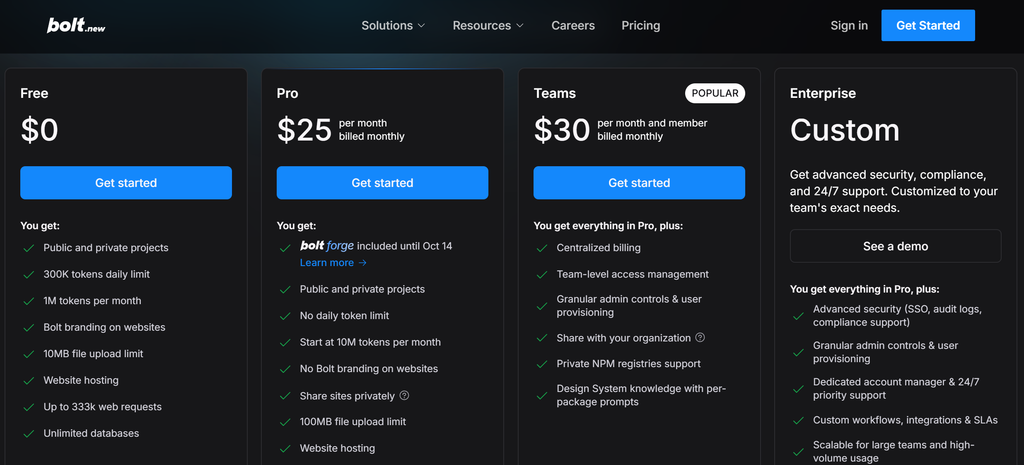Image resolution: width=1024 pixels, height=465 pixels.
Task: Click the $30 Teams price
Action: [x=562, y=130]
